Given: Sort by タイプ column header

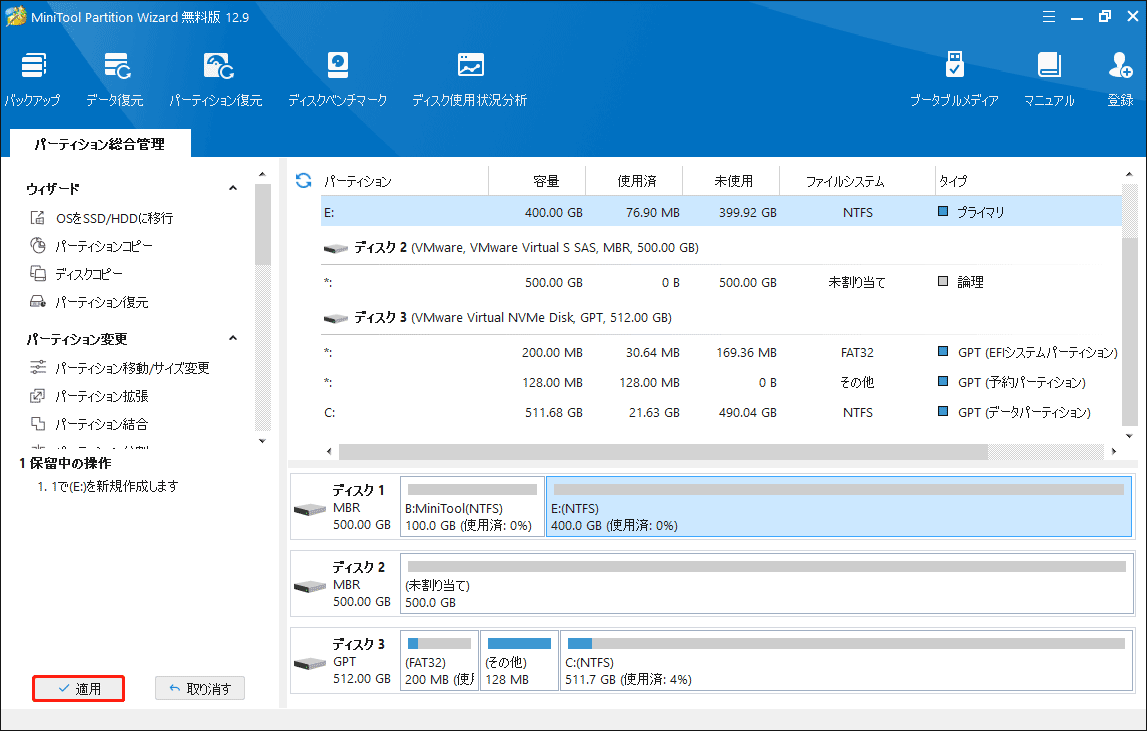Looking at the screenshot, I should [1028, 181].
